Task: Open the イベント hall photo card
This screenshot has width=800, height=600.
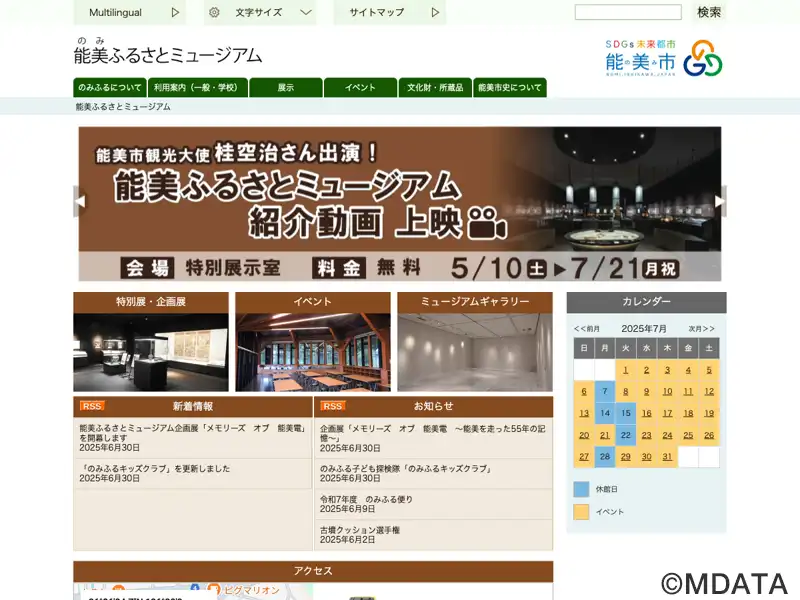Action: coord(313,342)
